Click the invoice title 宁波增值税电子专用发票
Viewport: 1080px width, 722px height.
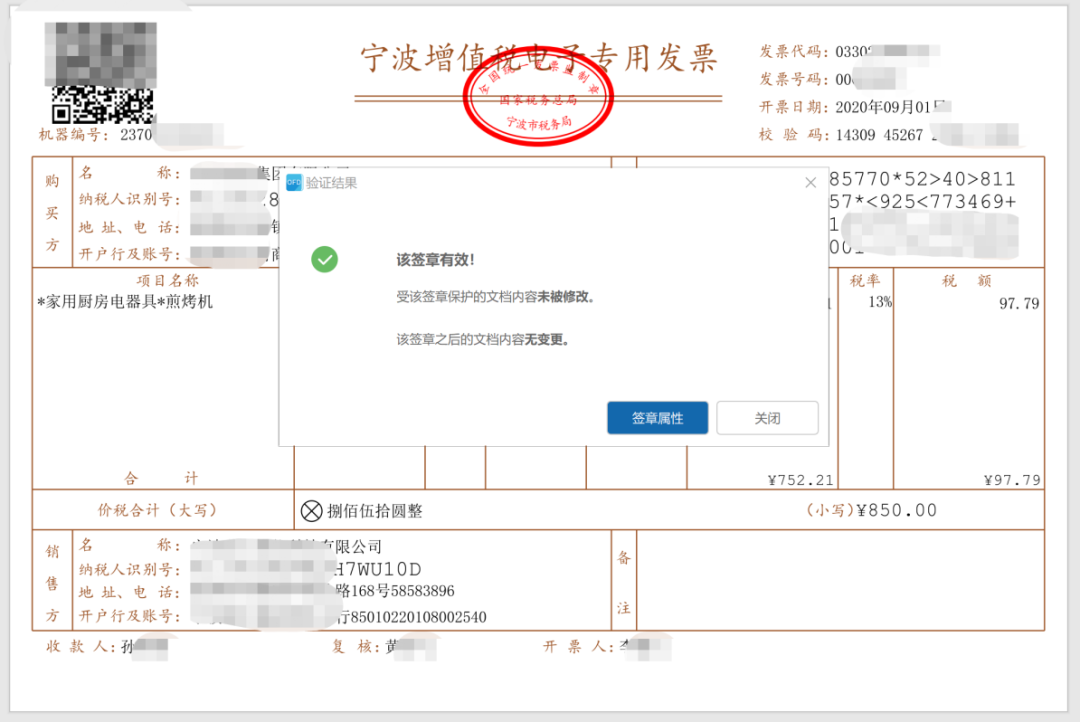point(539,58)
